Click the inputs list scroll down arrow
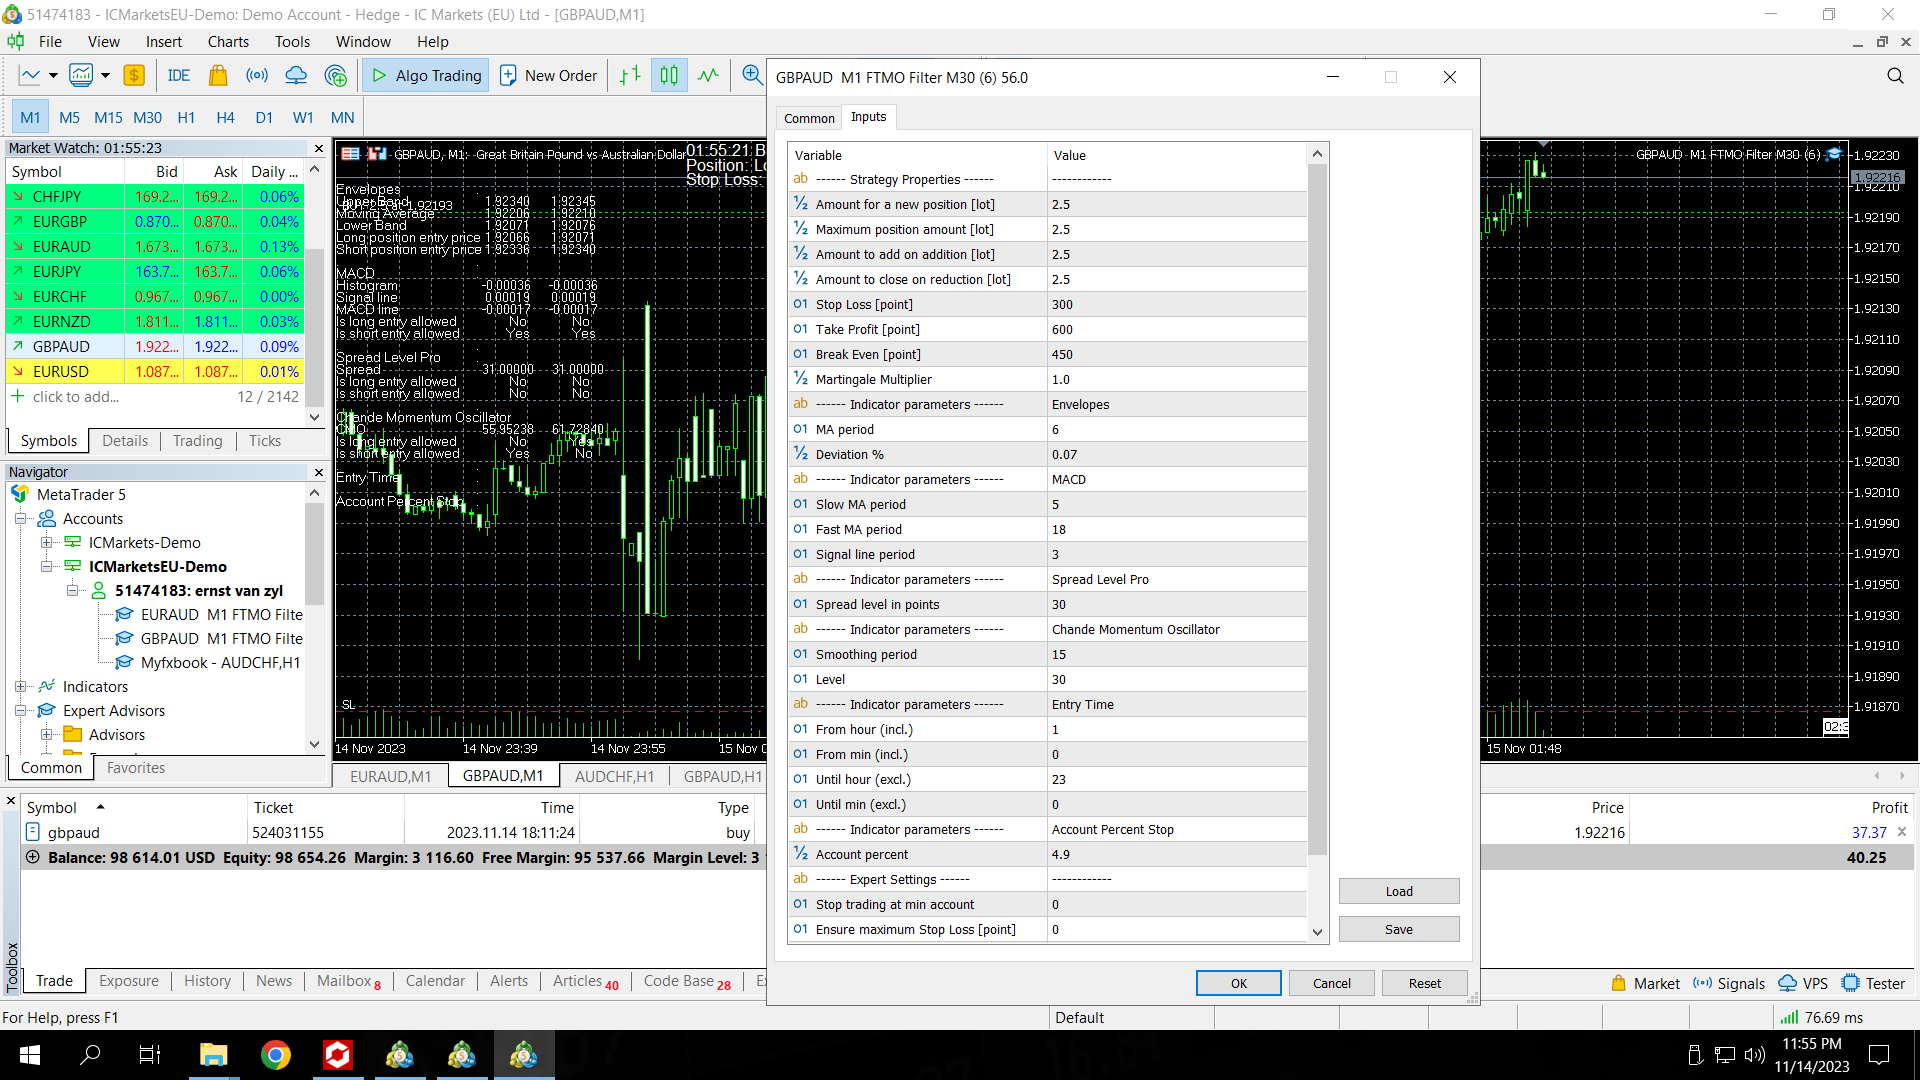The image size is (1920, 1080). pyautogui.click(x=1317, y=931)
